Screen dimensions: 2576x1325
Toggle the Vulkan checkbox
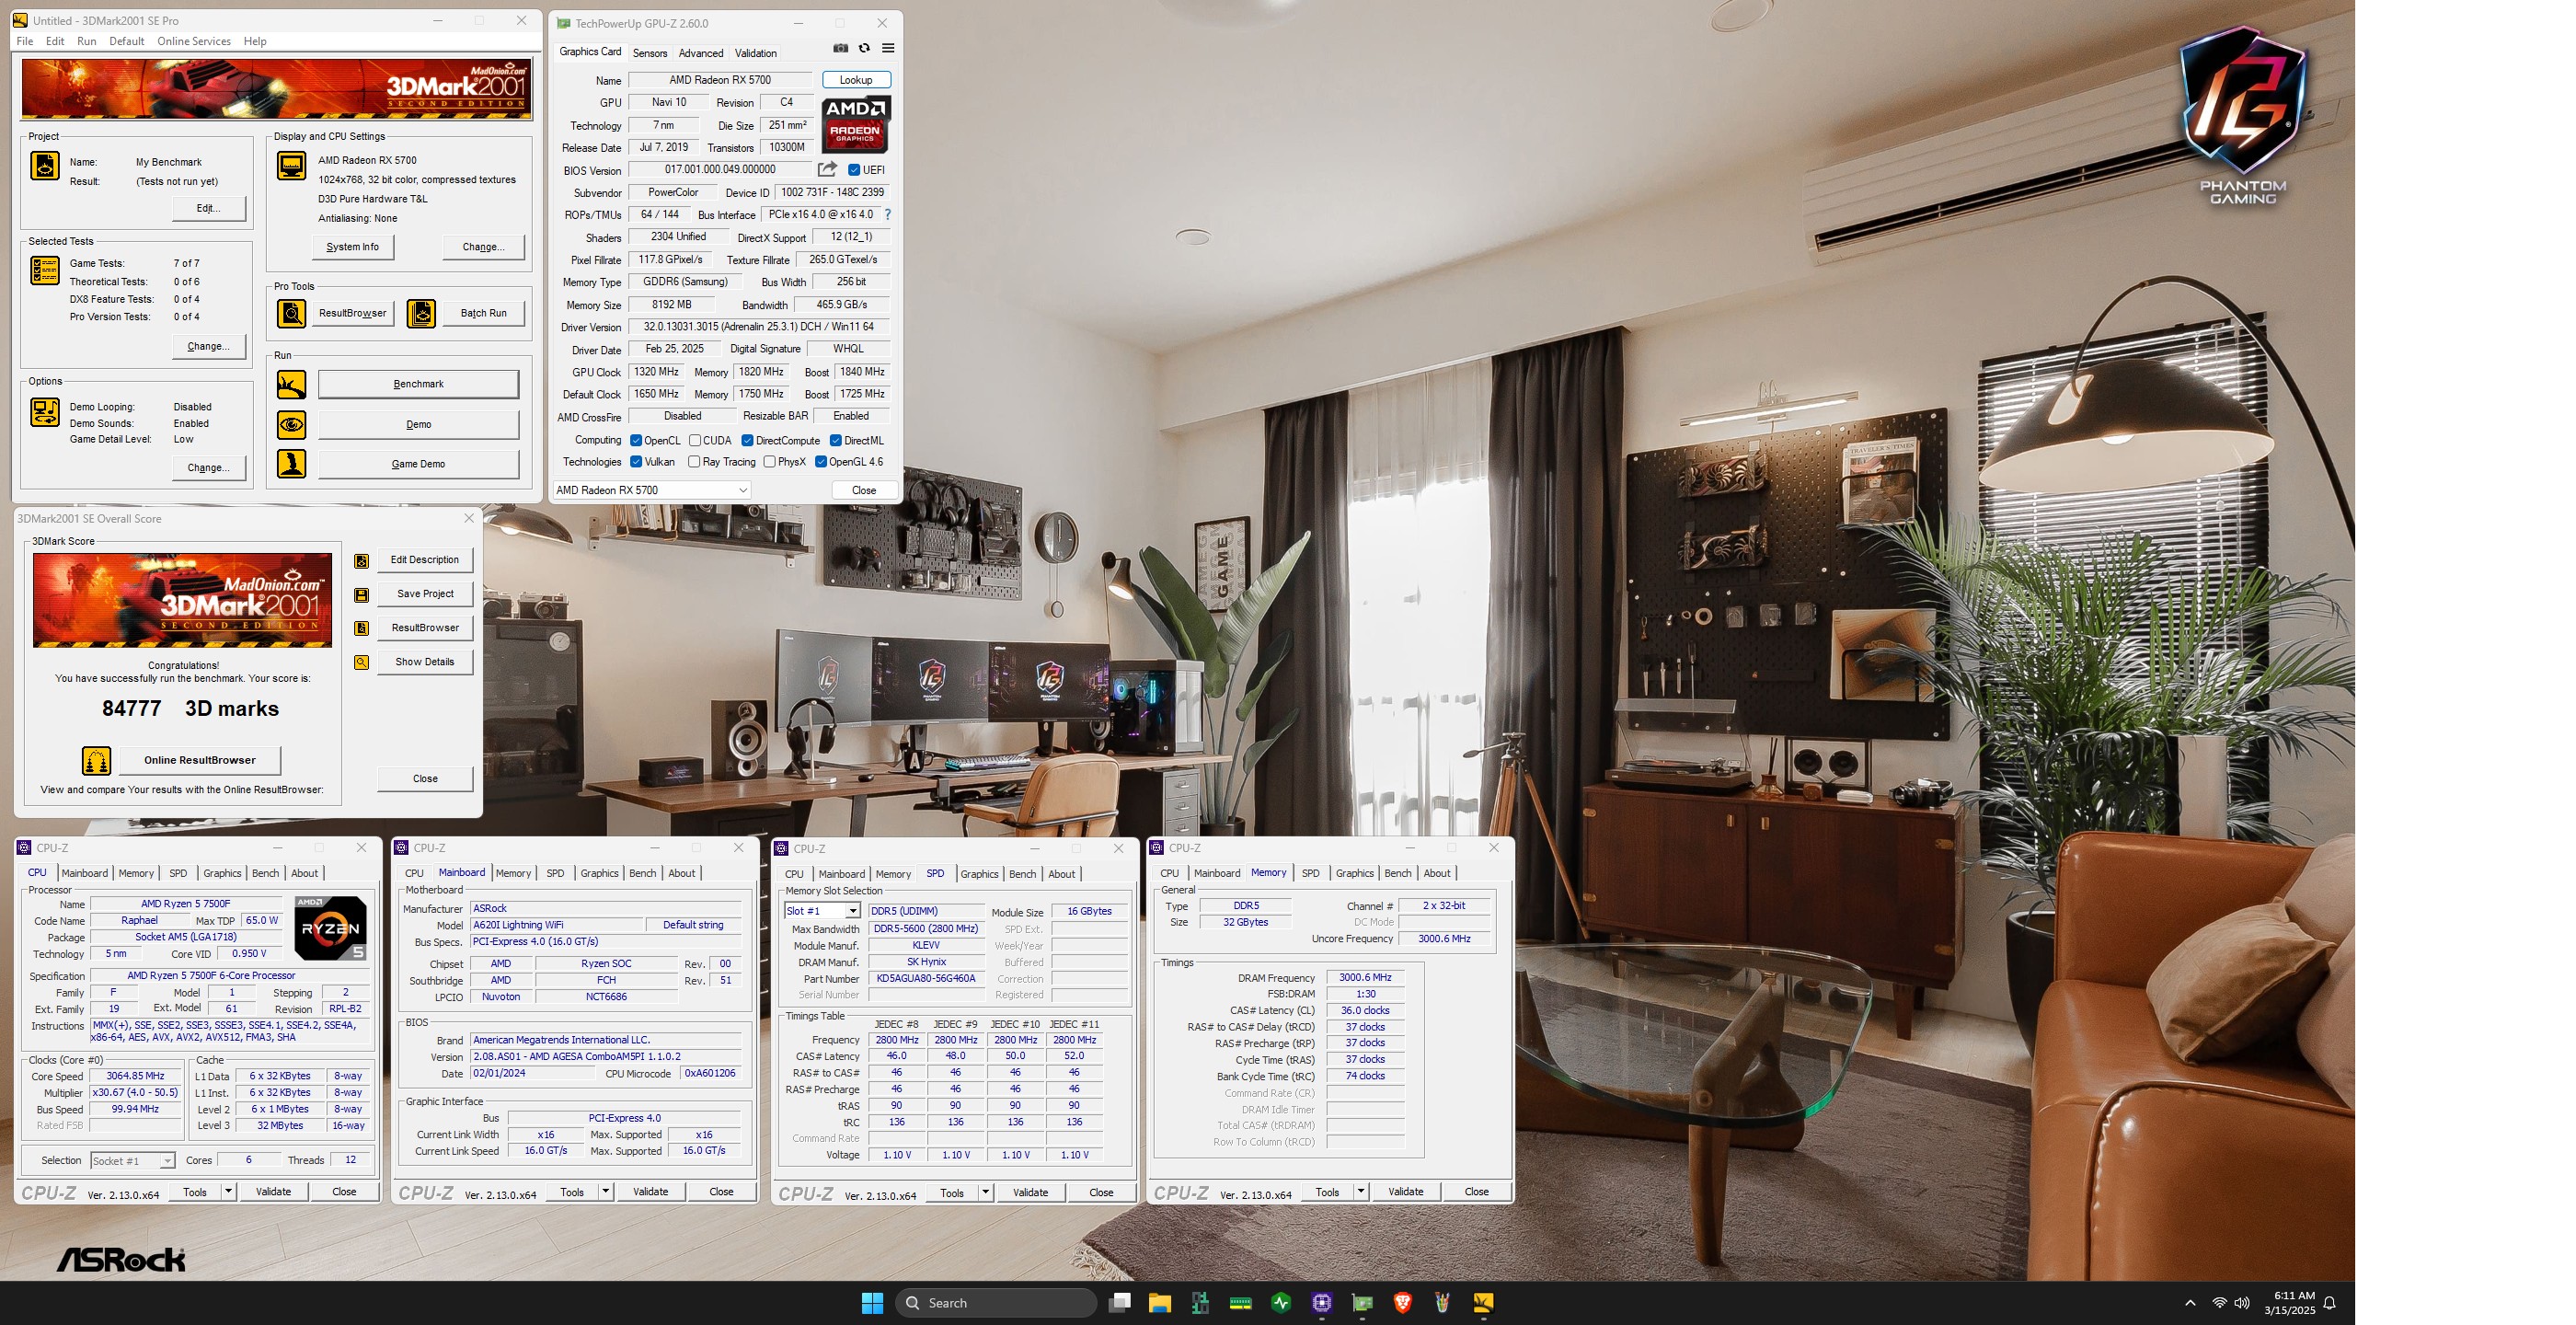point(636,462)
